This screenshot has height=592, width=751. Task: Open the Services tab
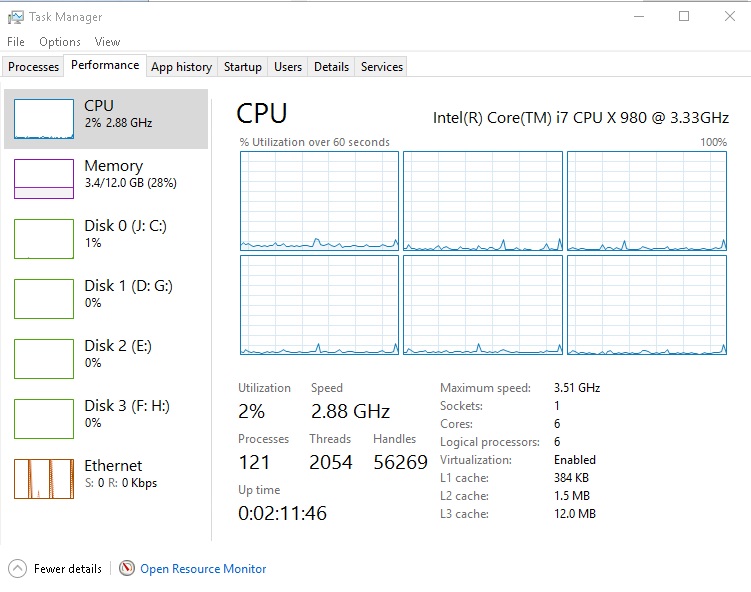coord(382,67)
